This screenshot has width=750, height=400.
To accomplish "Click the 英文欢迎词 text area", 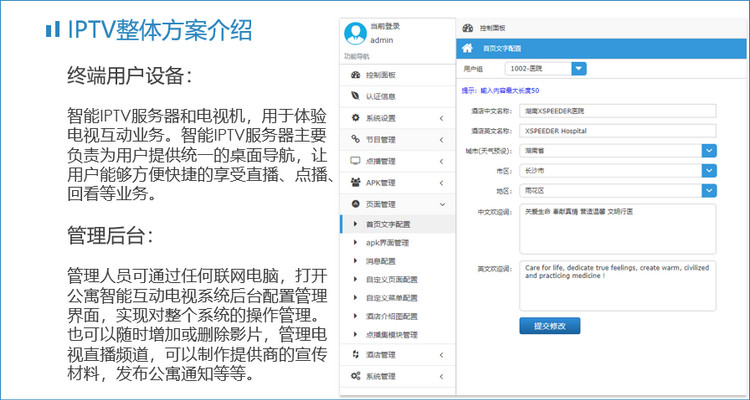I will pos(616,286).
